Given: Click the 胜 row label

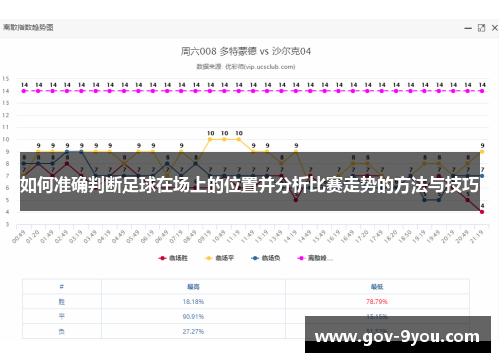Looking at the screenshot, I should pos(62,302).
